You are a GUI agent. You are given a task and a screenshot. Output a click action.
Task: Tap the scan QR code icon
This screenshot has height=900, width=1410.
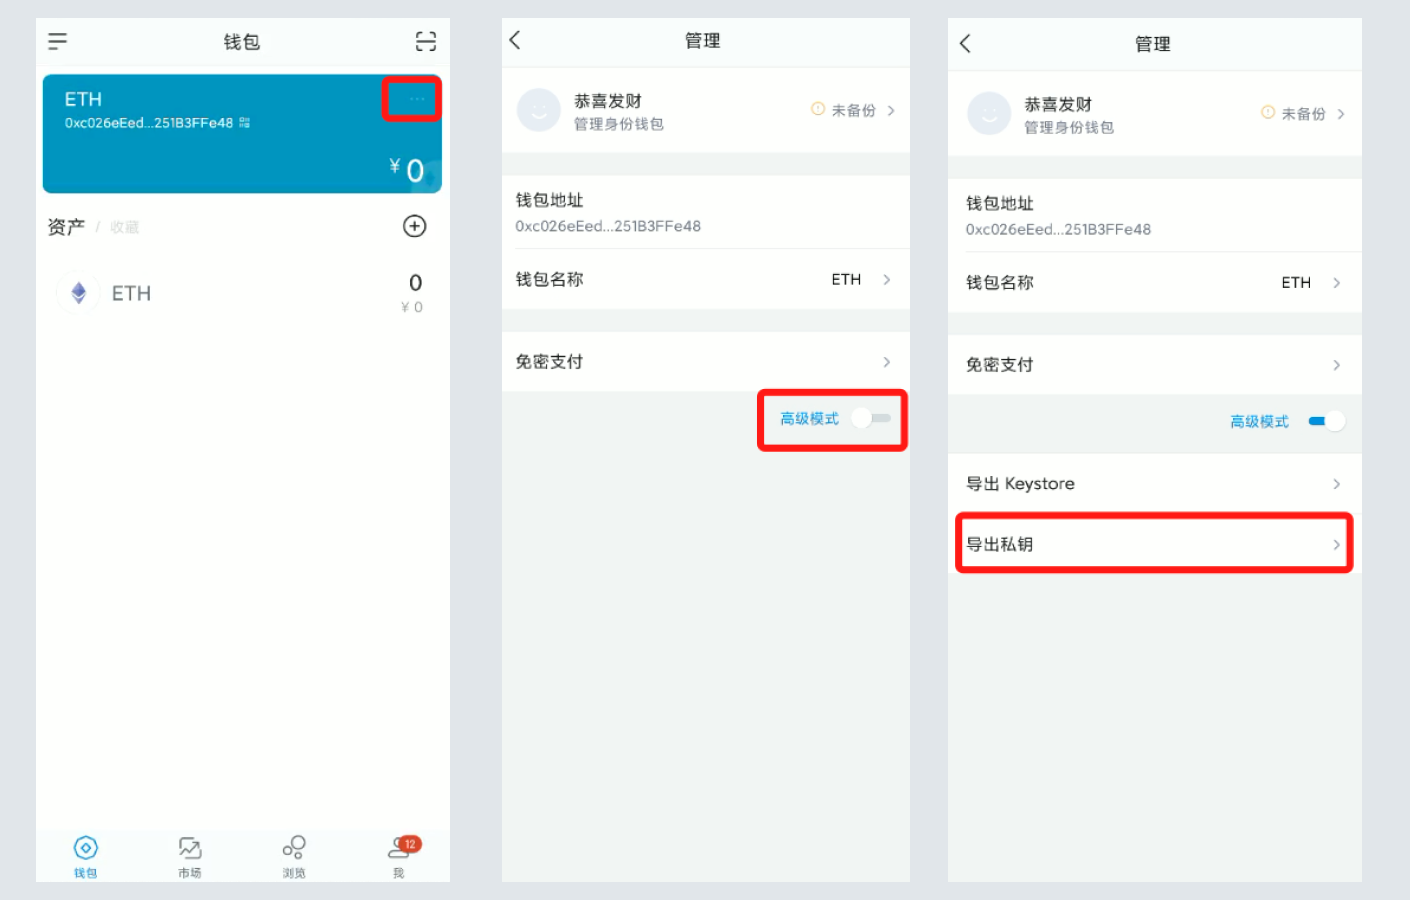click(x=426, y=41)
